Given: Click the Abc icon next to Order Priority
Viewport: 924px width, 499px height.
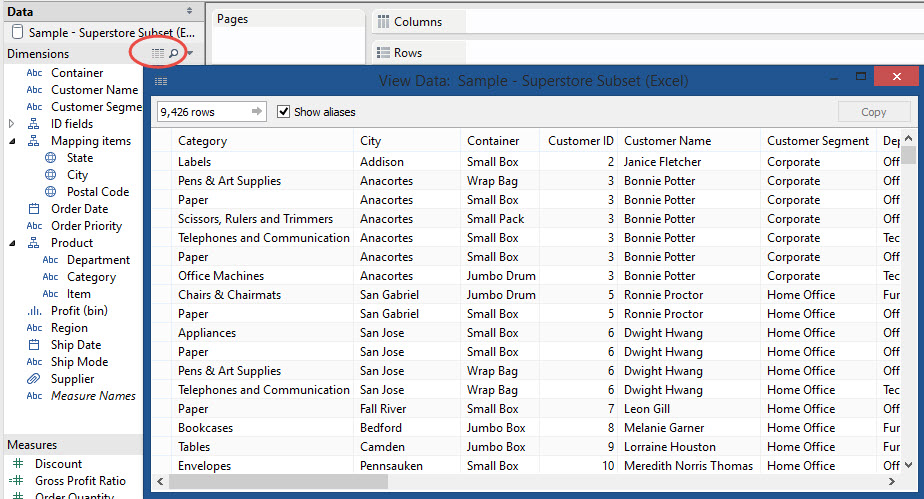Looking at the screenshot, I should (34, 226).
